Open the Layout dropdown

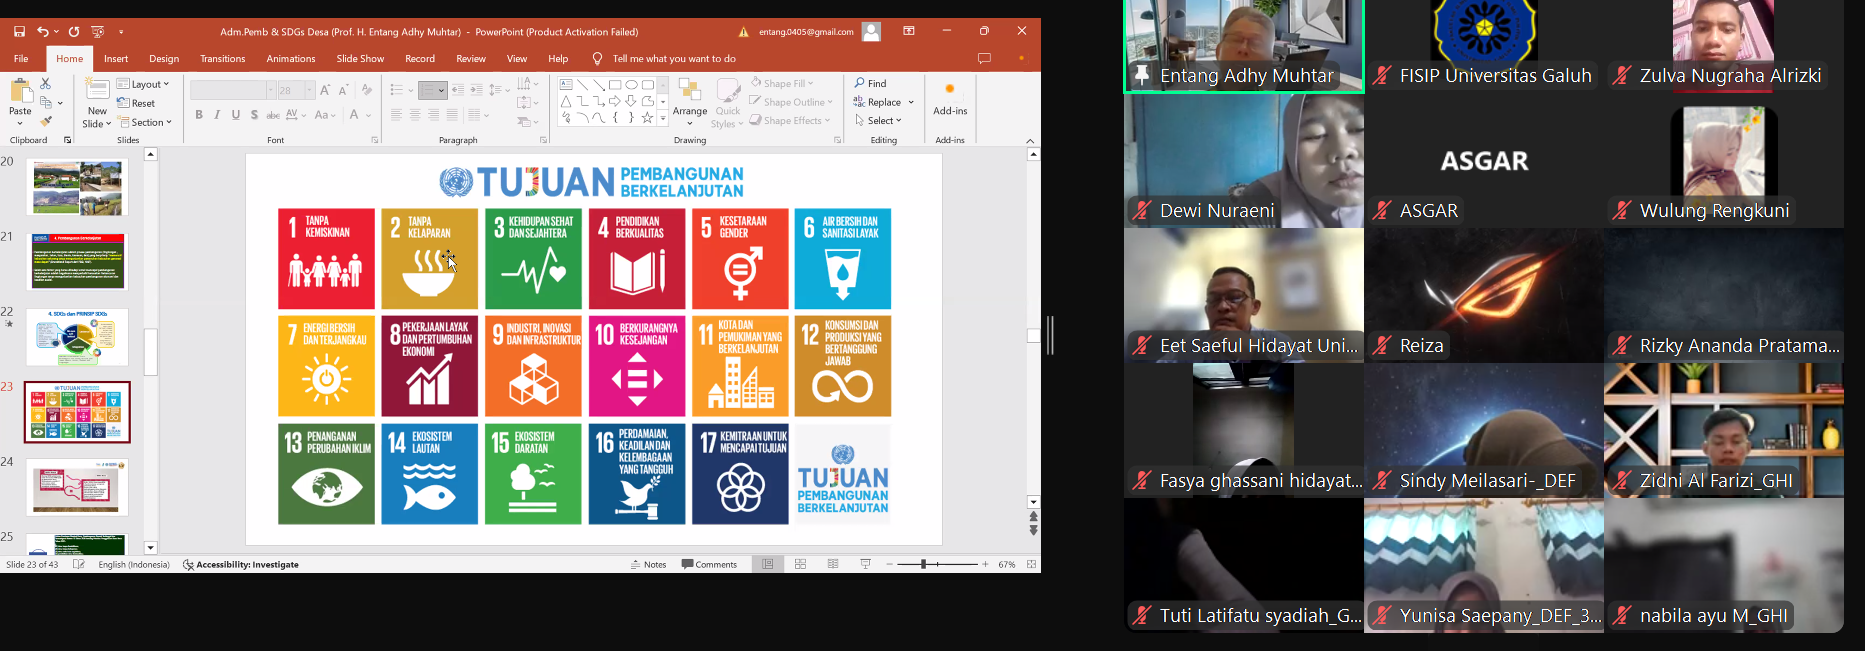[143, 84]
